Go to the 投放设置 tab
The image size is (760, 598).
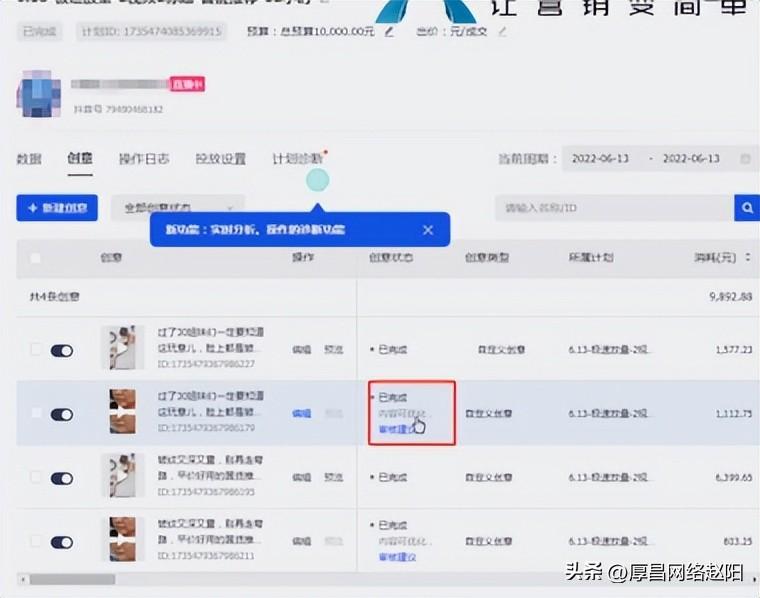coord(221,158)
